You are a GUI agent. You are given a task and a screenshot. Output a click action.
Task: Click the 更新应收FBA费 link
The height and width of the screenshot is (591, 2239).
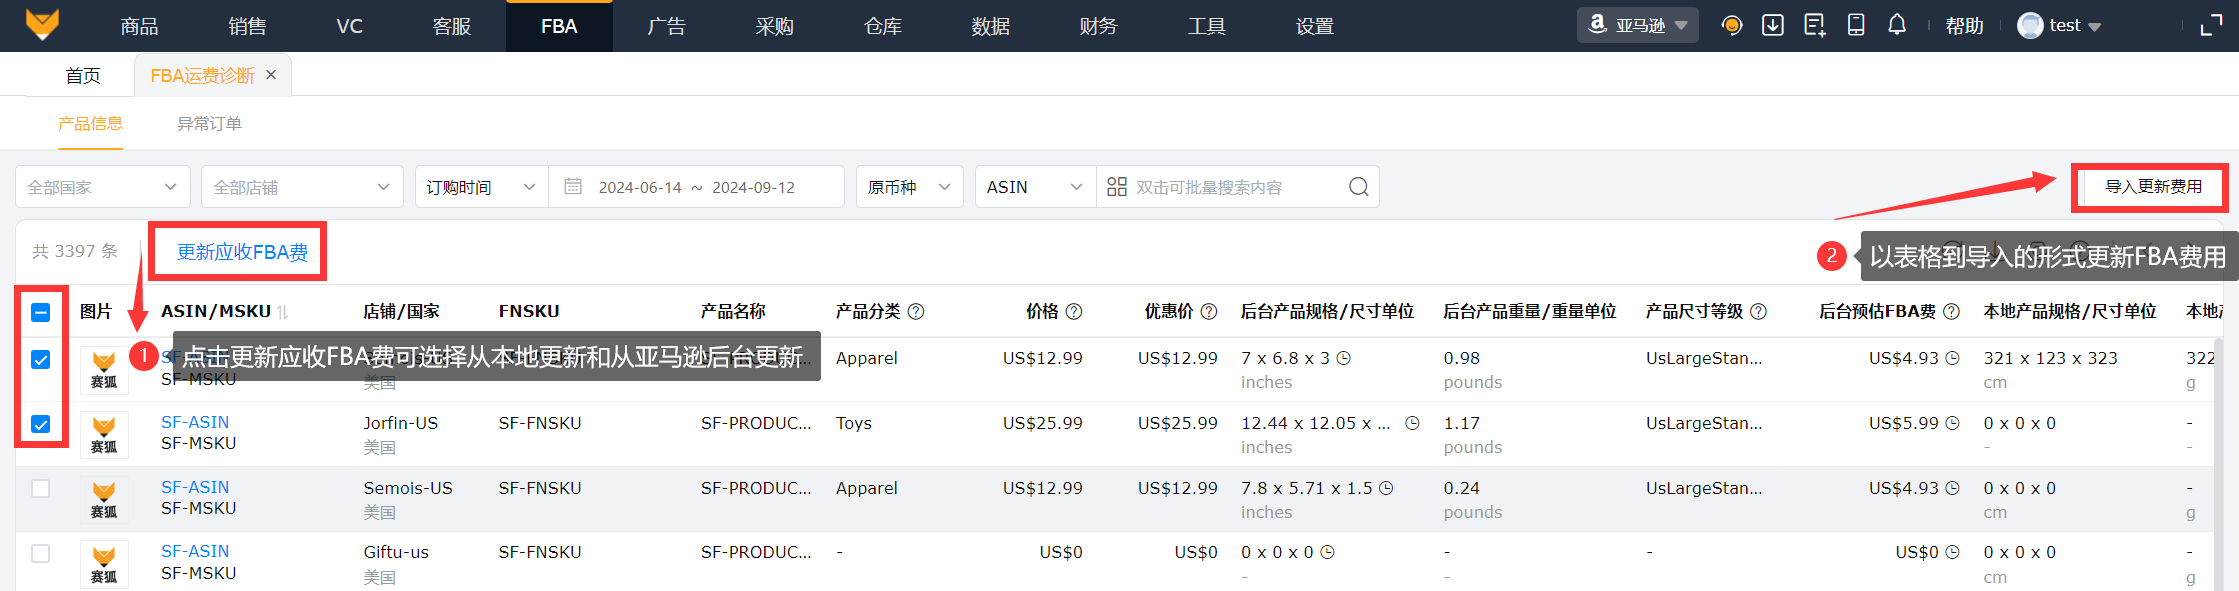tap(242, 252)
